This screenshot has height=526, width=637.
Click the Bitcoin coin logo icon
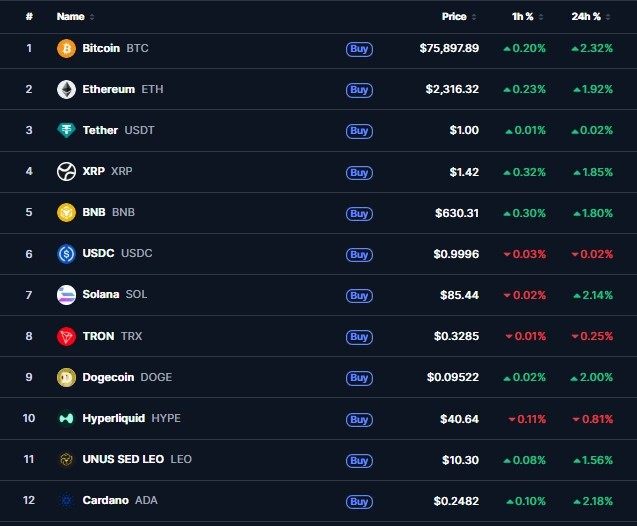tap(66, 48)
